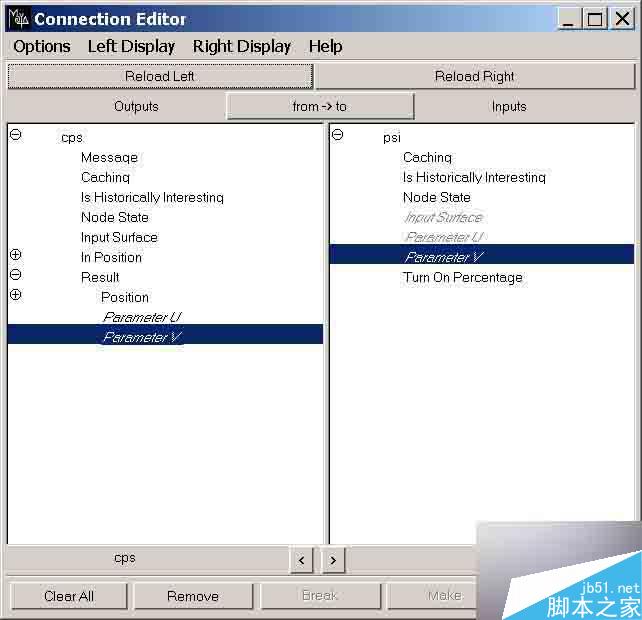Click the Reload Right button
The image size is (642, 620).
coord(475,76)
